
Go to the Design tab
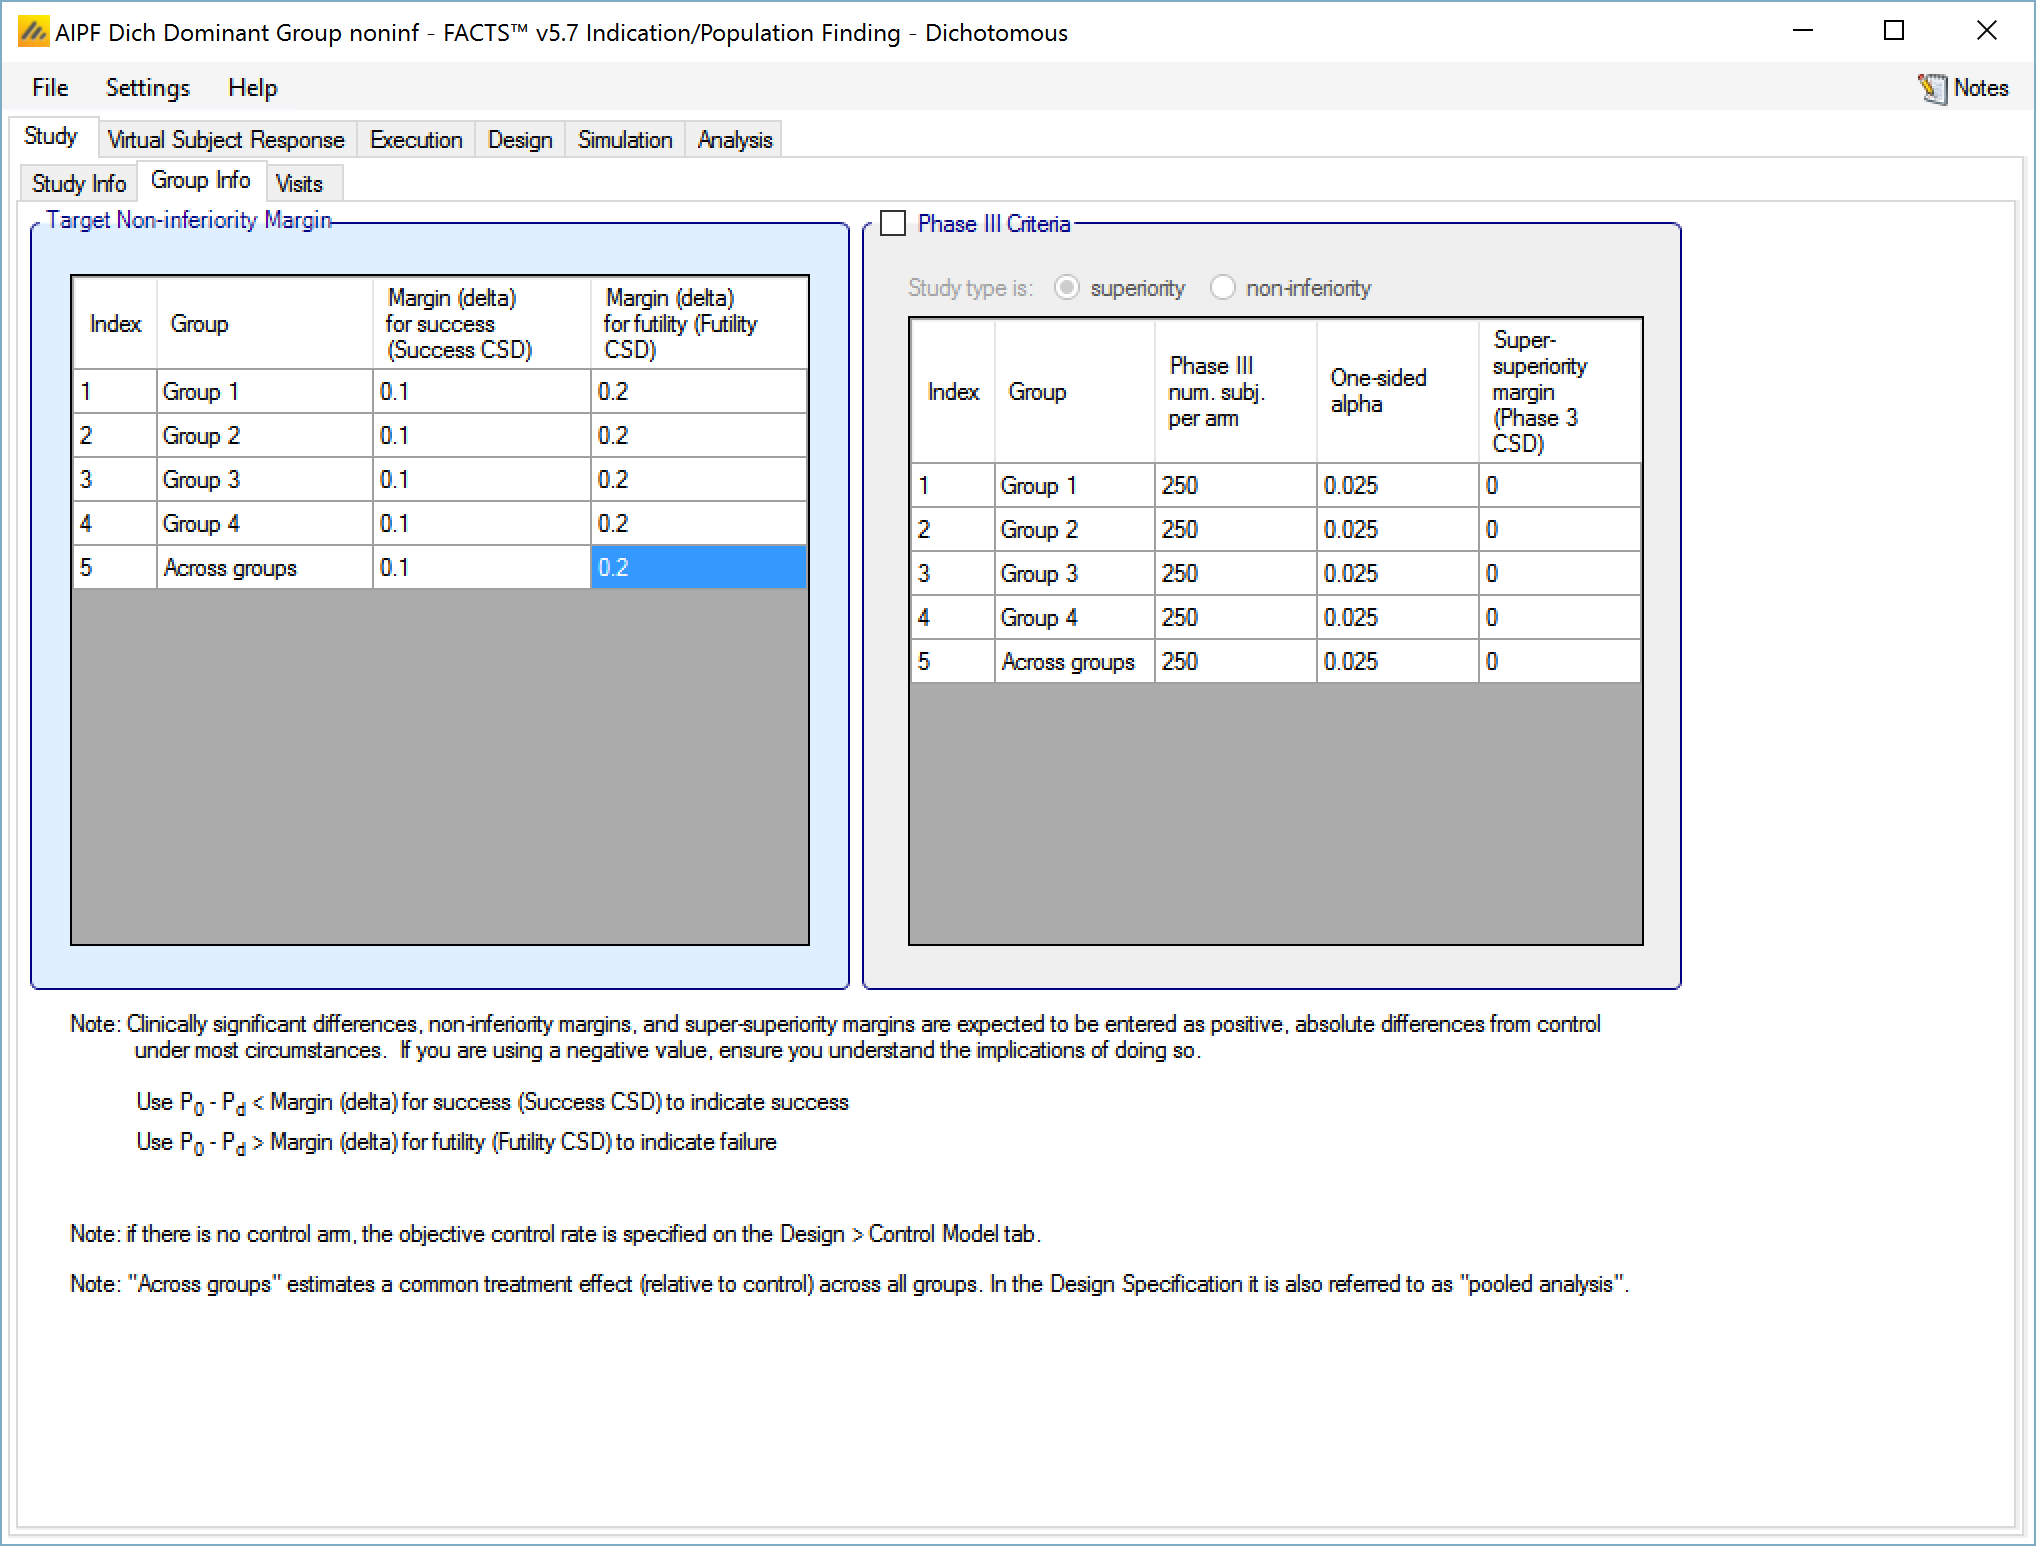(x=520, y=140)
